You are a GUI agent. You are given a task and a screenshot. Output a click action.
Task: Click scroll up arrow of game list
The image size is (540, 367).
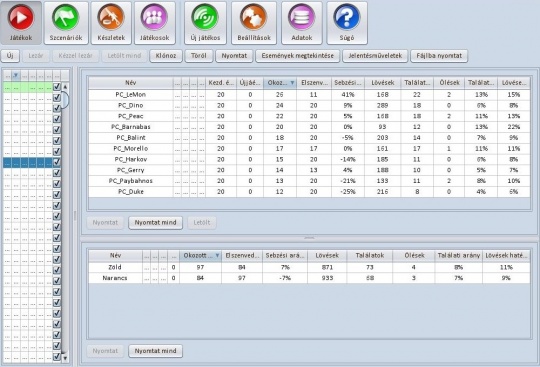tap(65, 87)
